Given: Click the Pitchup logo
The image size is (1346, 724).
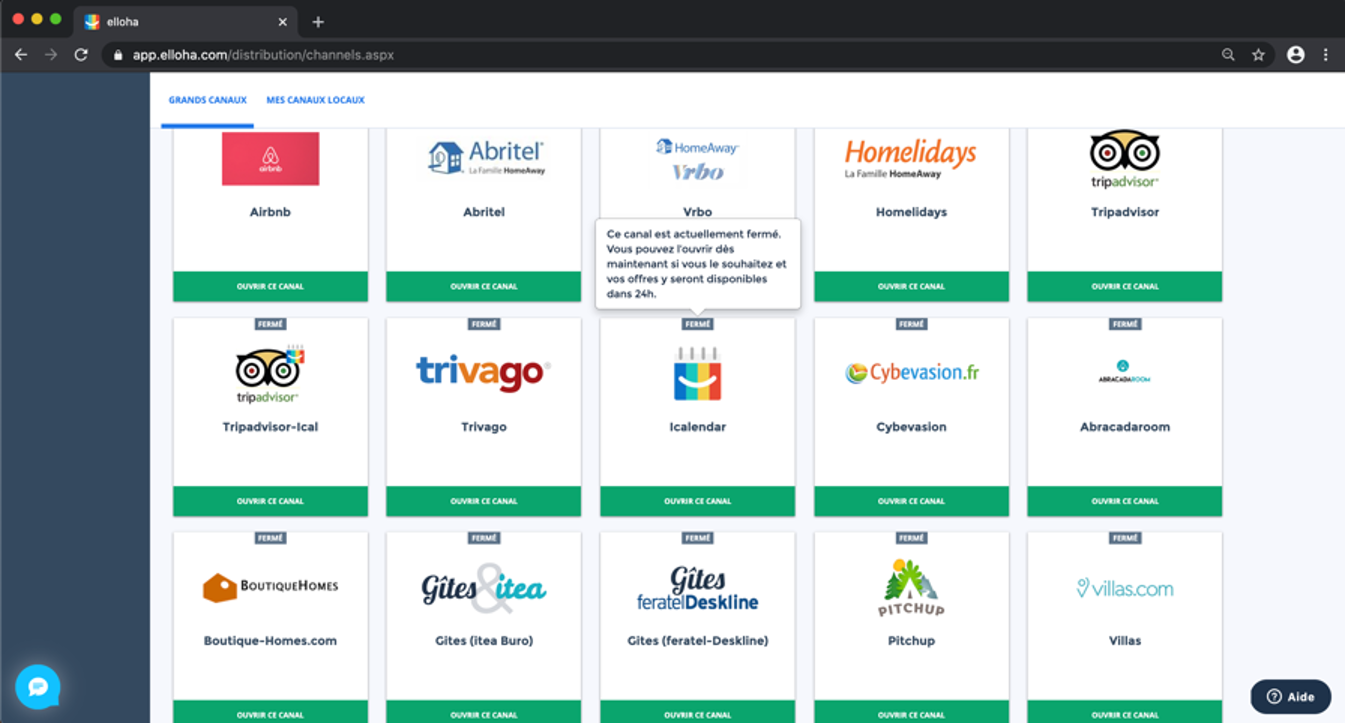Looking at the screenshot, I should (911, 588).
